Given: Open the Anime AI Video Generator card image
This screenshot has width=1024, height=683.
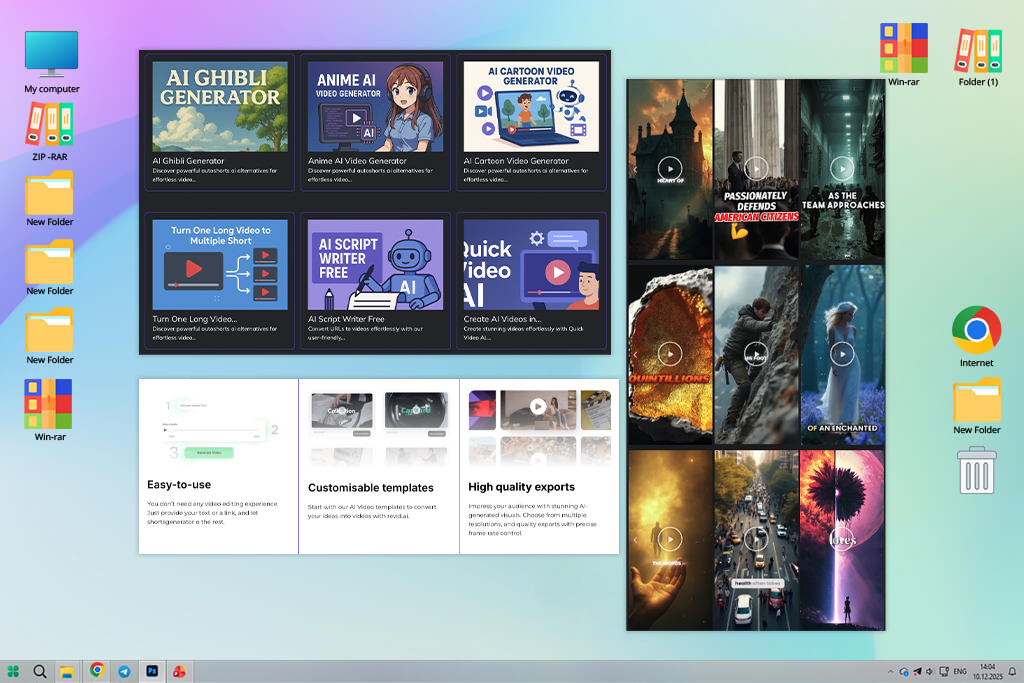Looking at the screenshot, I should click(x=376, y=106).
